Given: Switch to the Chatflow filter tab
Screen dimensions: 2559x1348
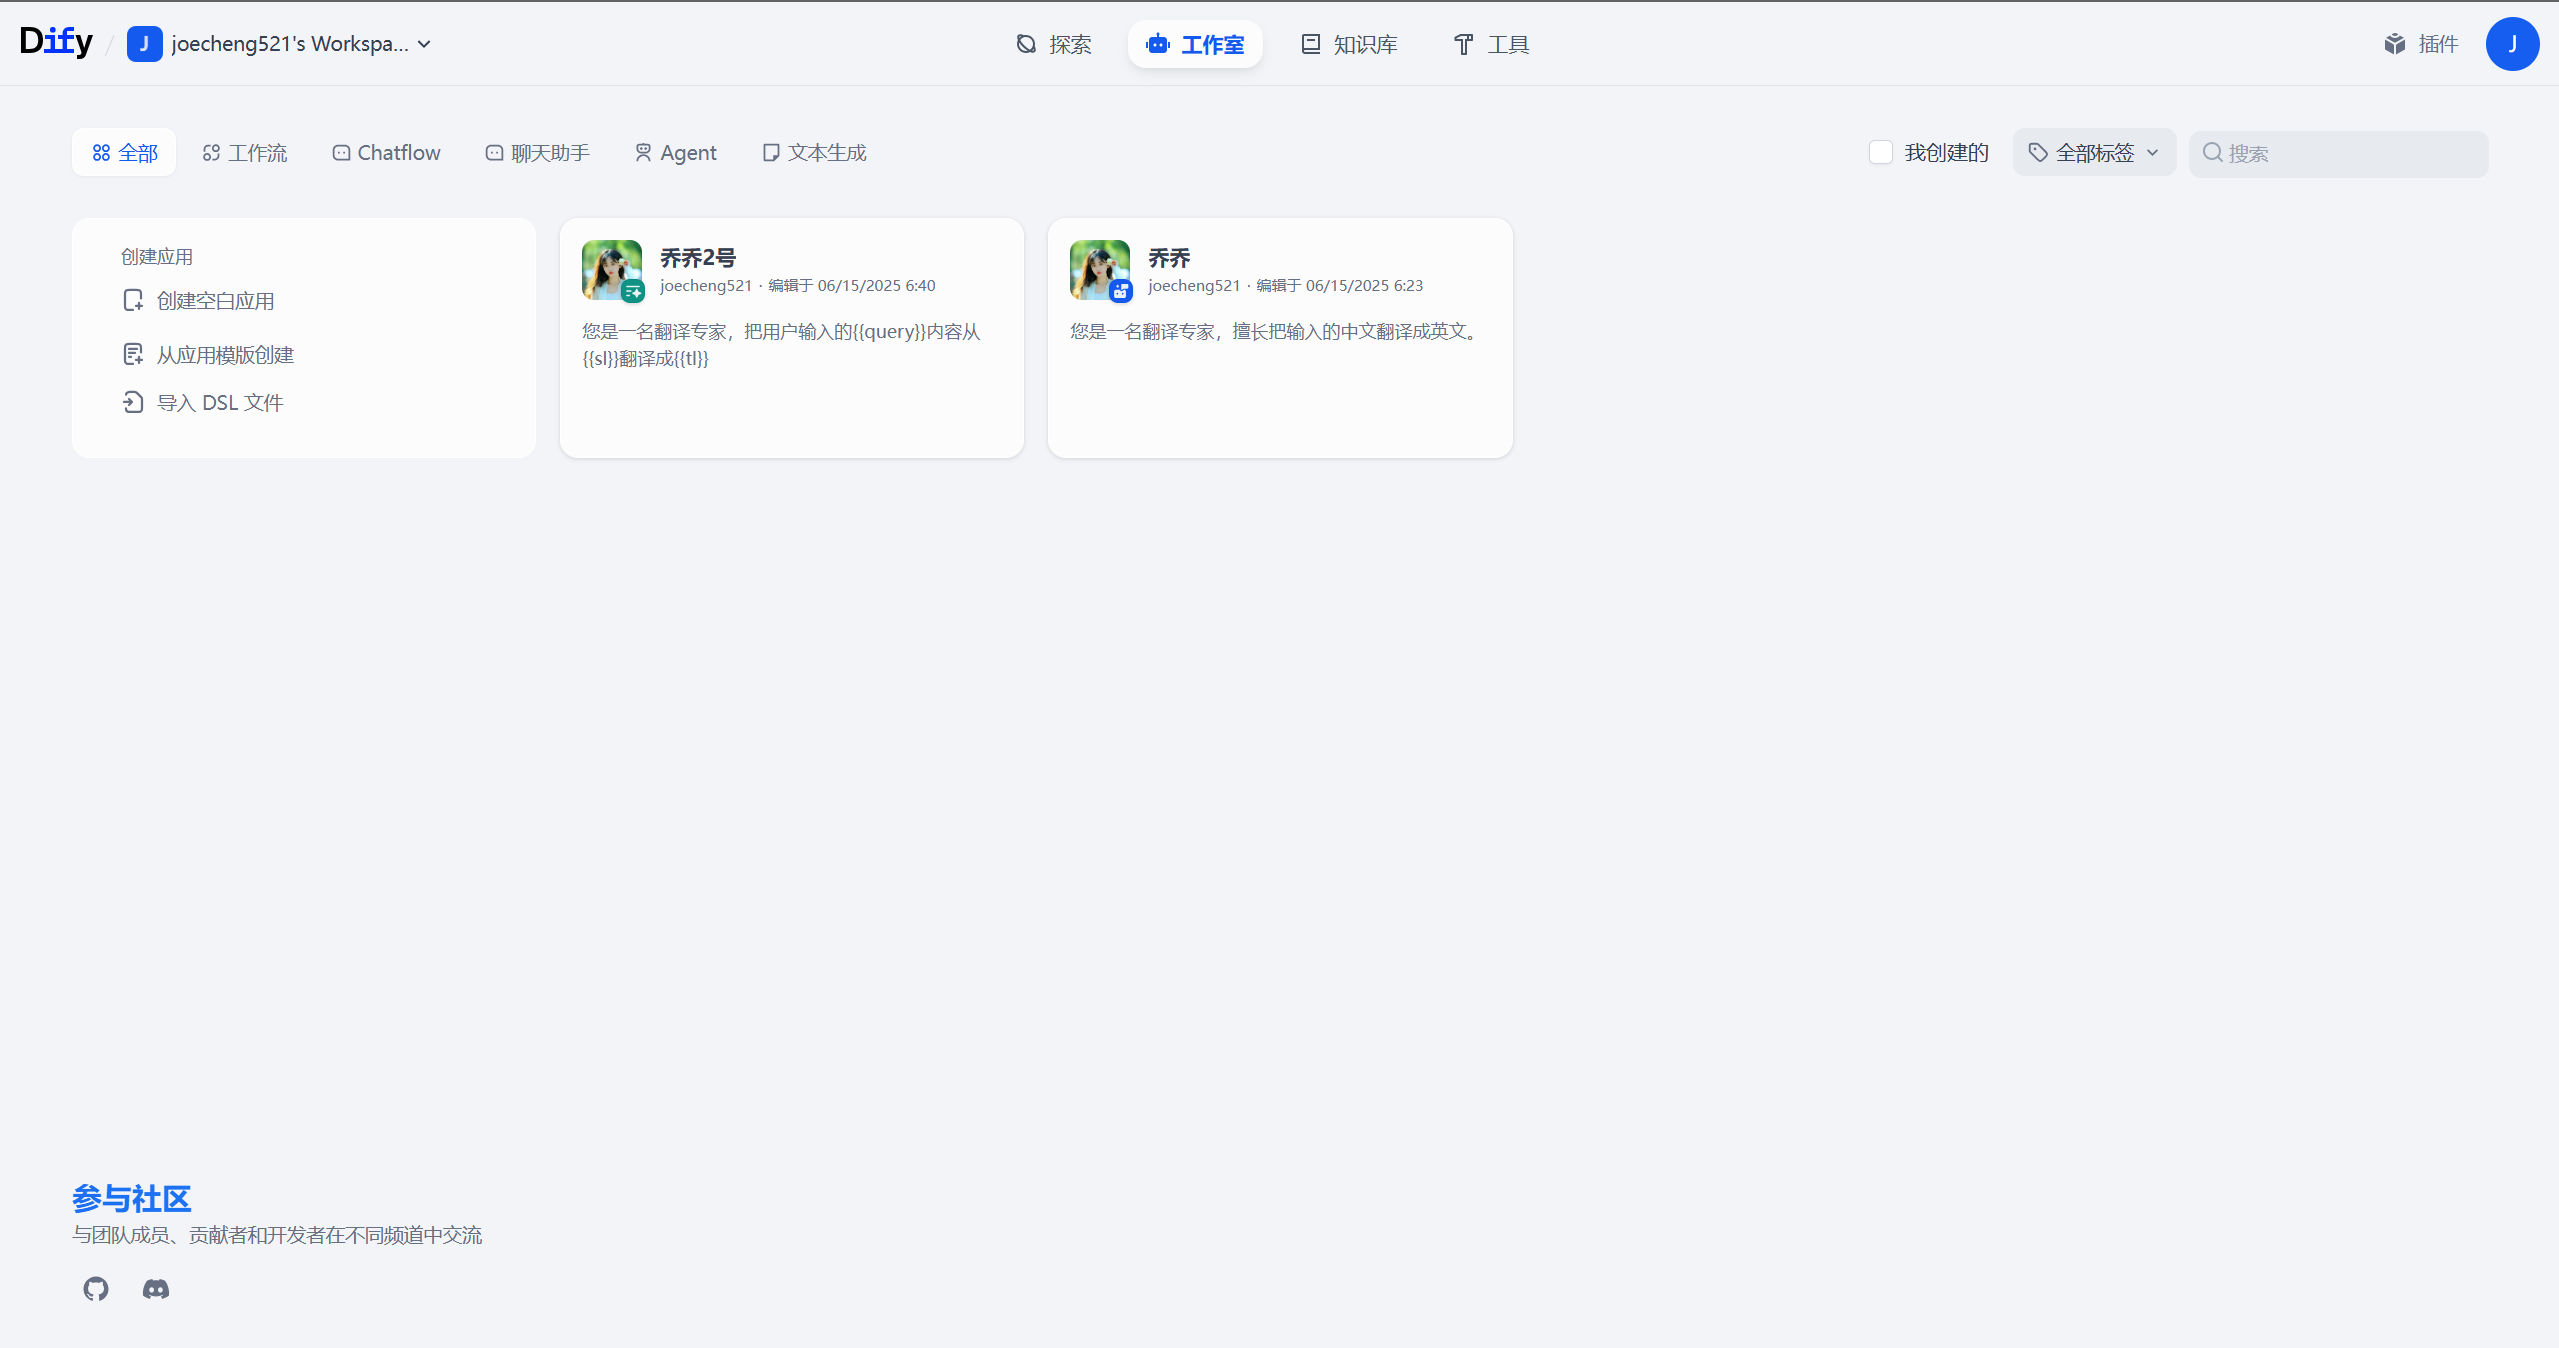Looking at the screenshot, I should pos(386,153).
